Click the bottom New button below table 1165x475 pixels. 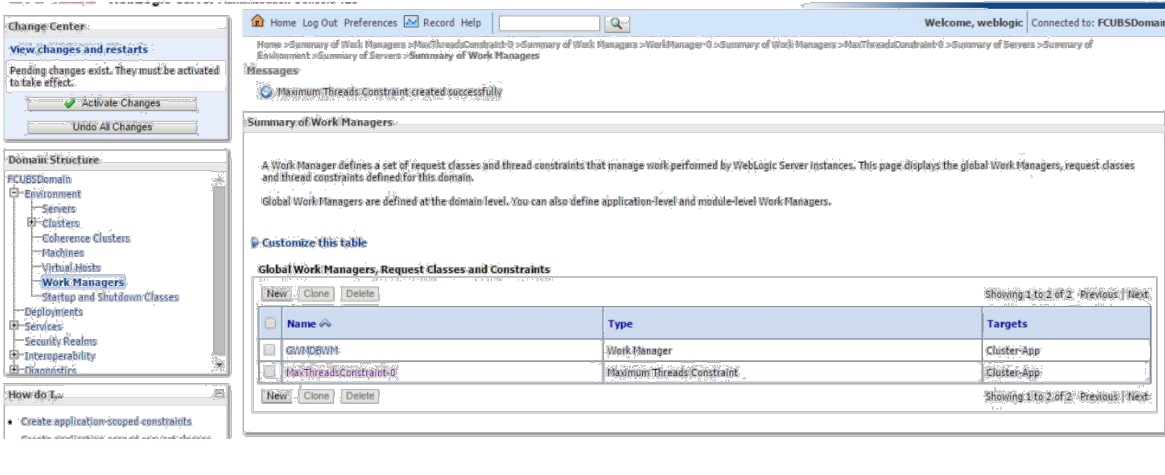click(x=276, y=396)
